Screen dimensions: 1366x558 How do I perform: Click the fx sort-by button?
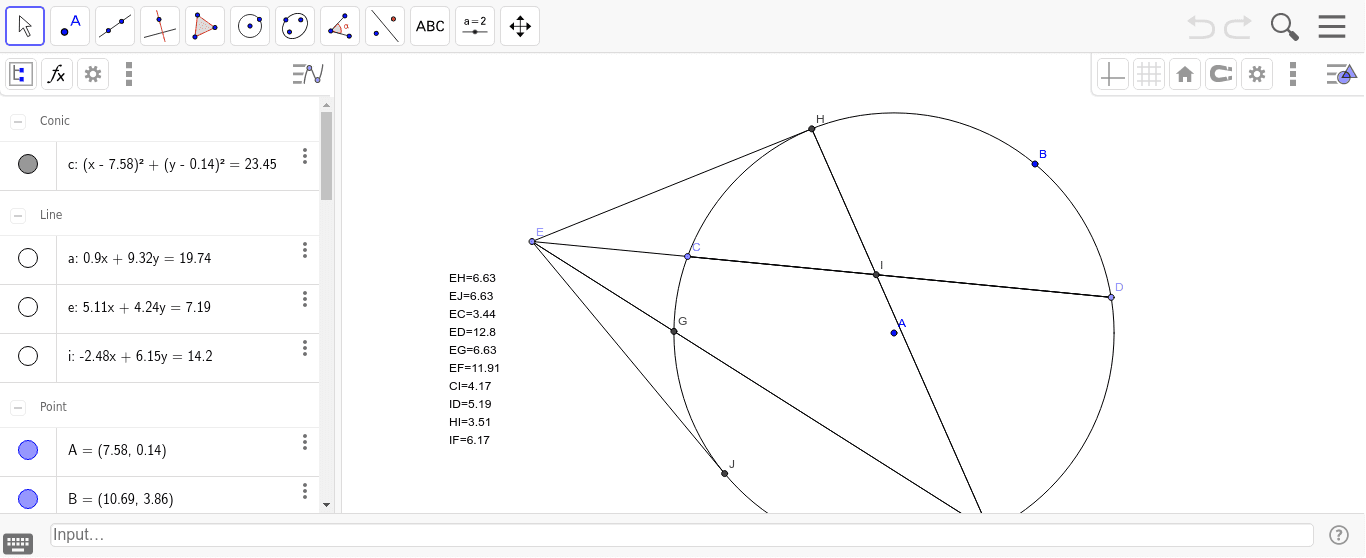[57, 74]
